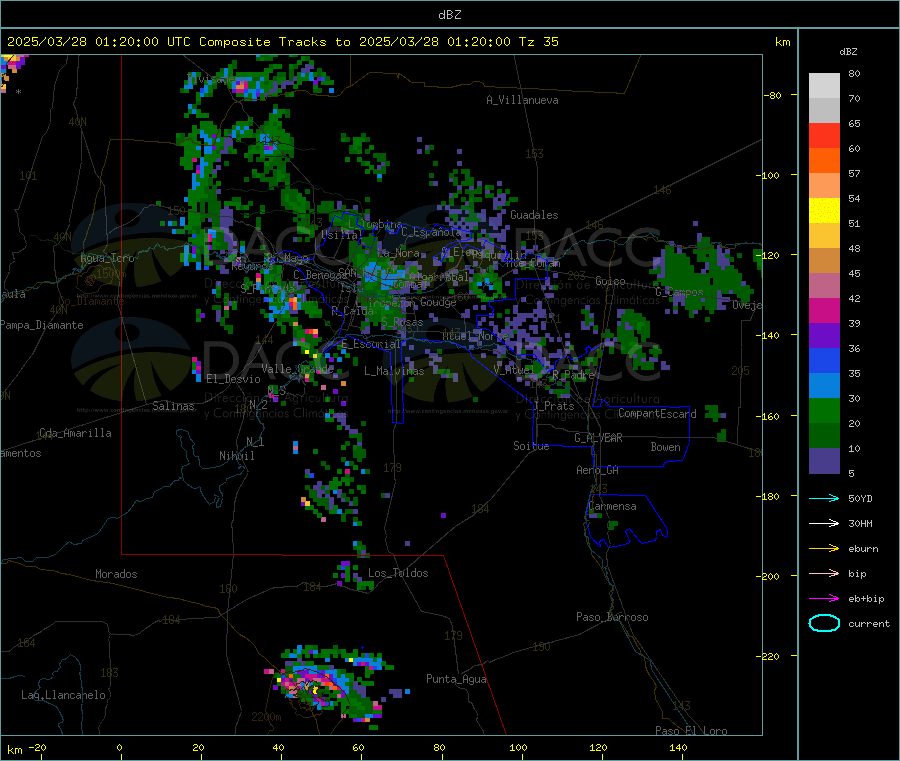Viewport: 900px width, 761px height.
Task: Click the 'Cda_Amarilla' map label
Action: (75, 433)
